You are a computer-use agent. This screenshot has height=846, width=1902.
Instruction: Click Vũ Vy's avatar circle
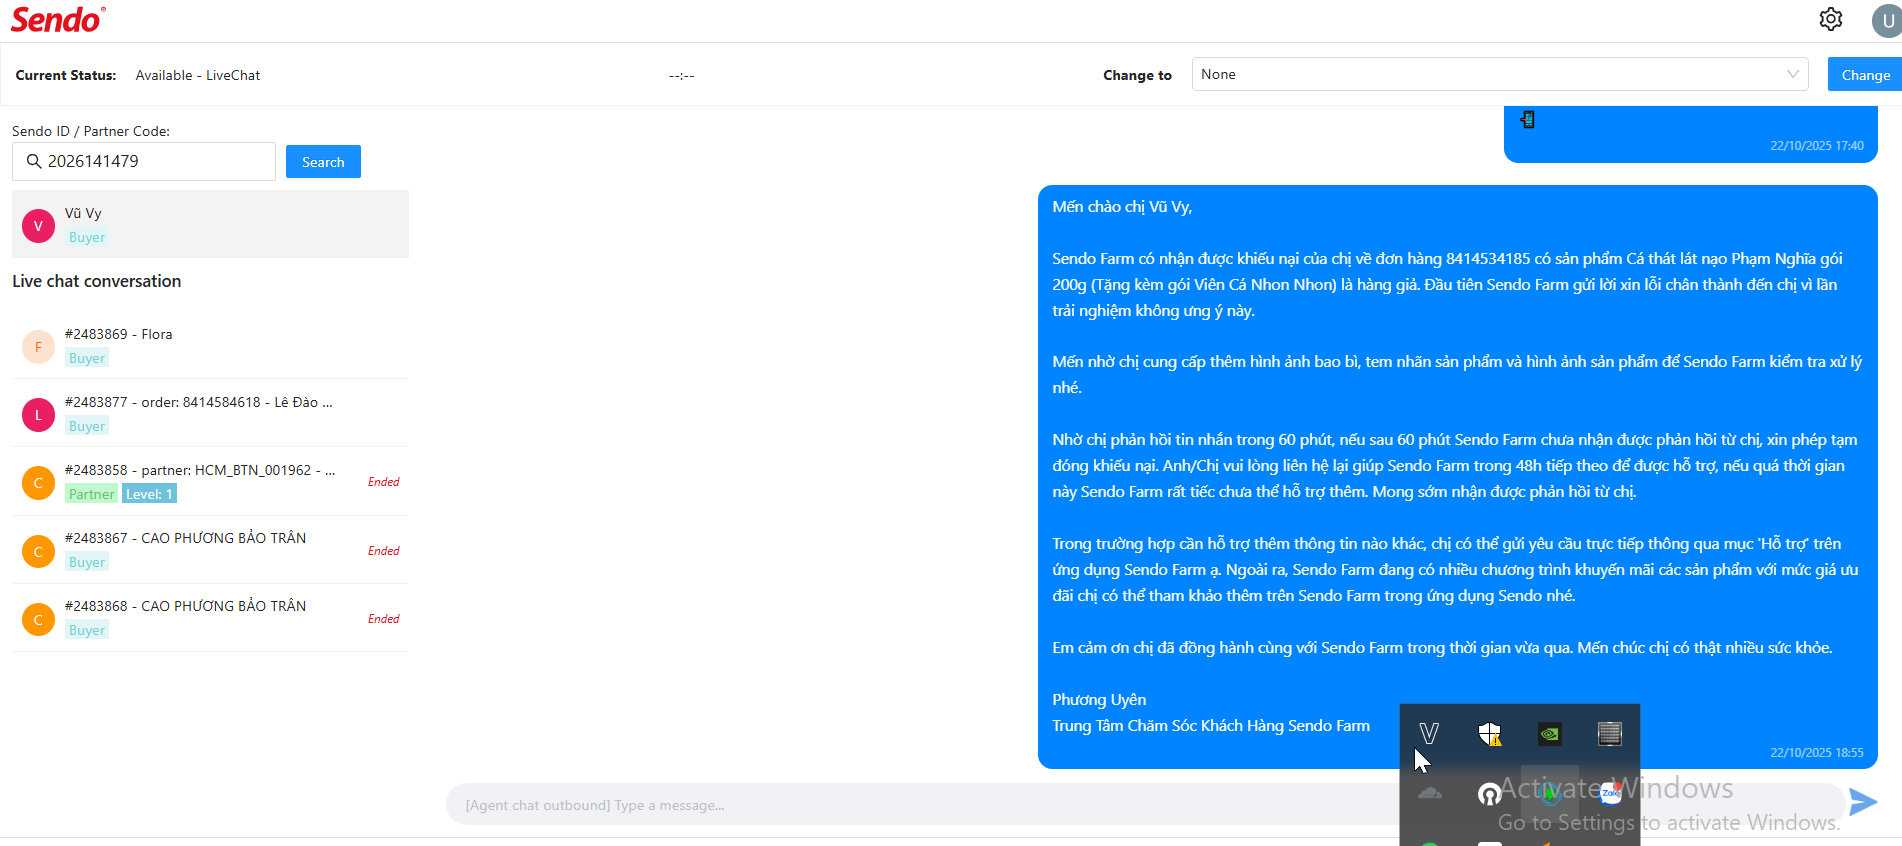click(38, 226)
